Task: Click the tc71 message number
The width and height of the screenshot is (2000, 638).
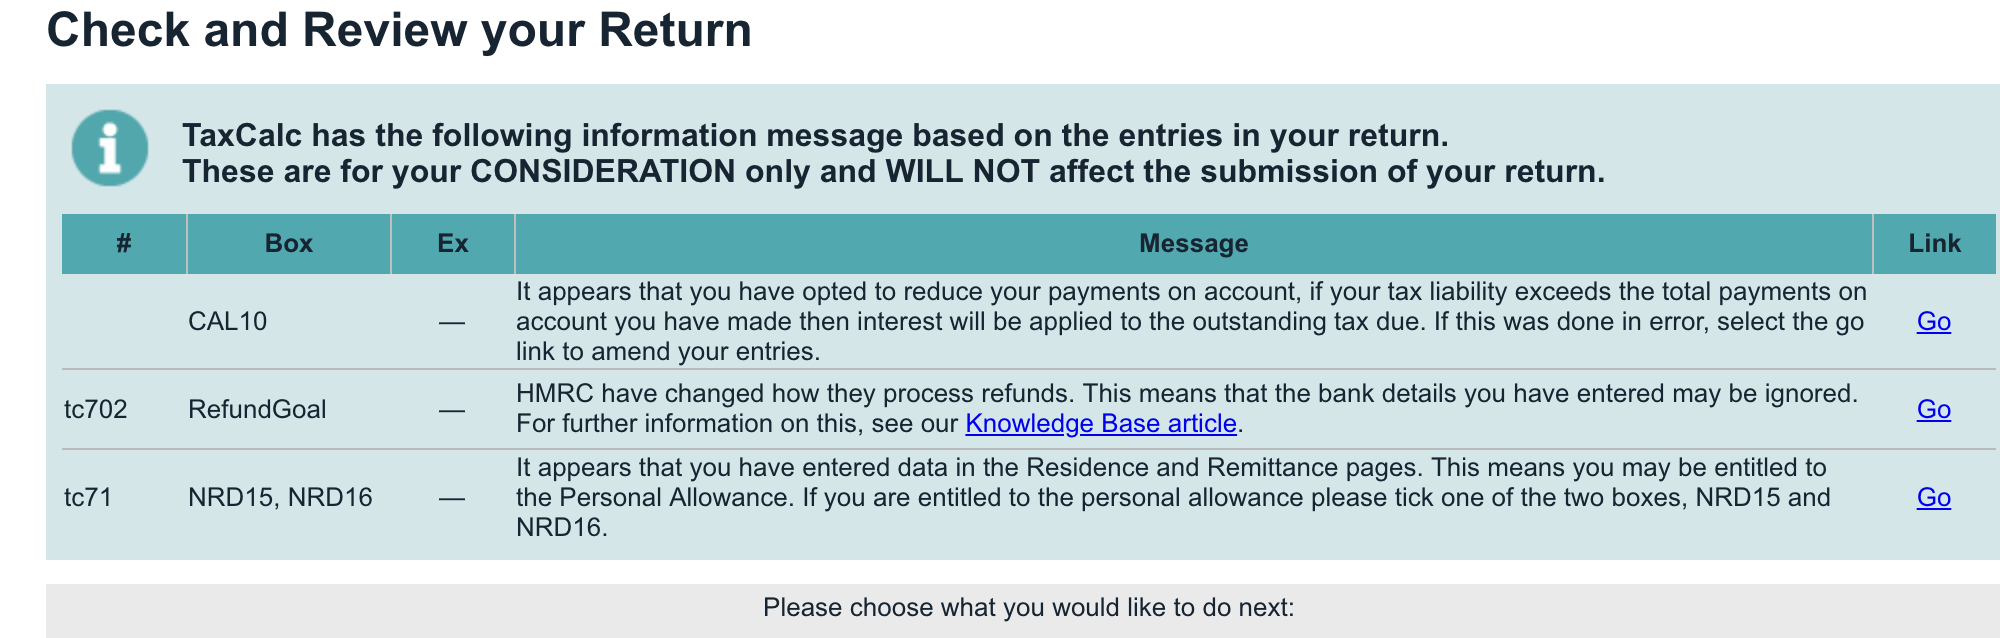Action: [x=88, y=497]
